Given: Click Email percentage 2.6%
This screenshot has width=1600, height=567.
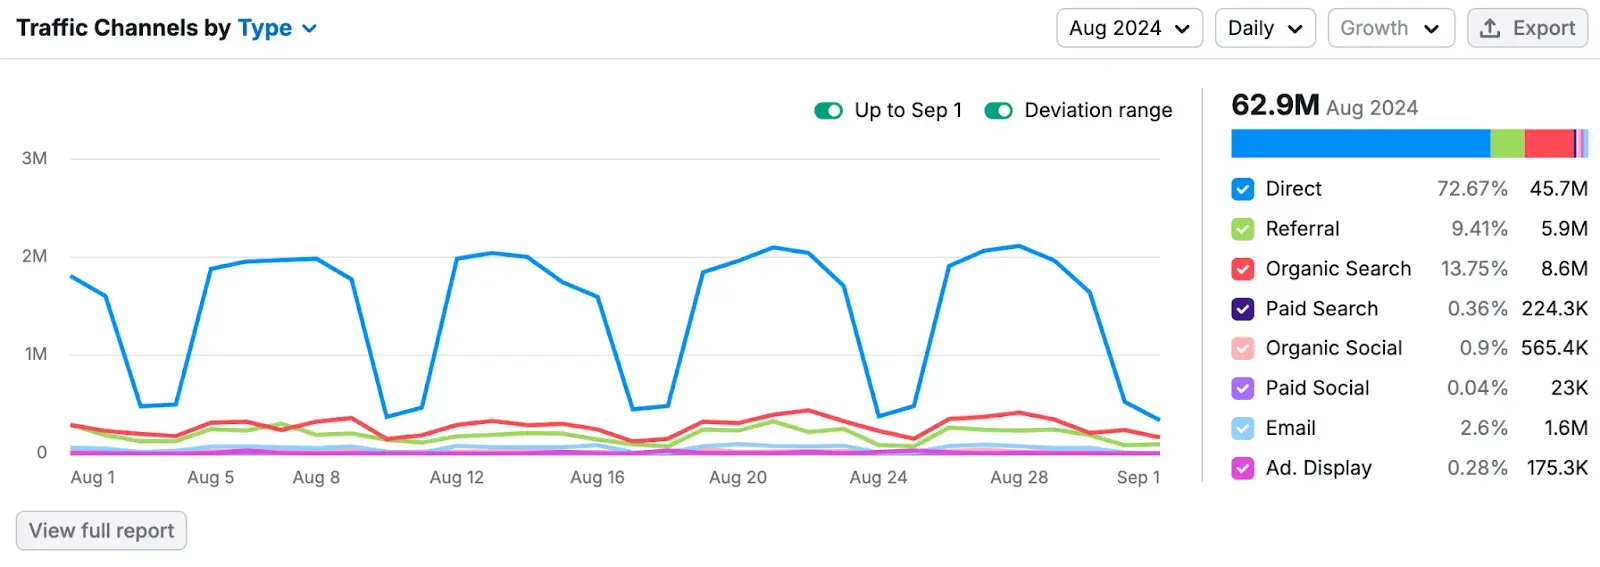Looking at the screenshot, I should click(1484, 428).
